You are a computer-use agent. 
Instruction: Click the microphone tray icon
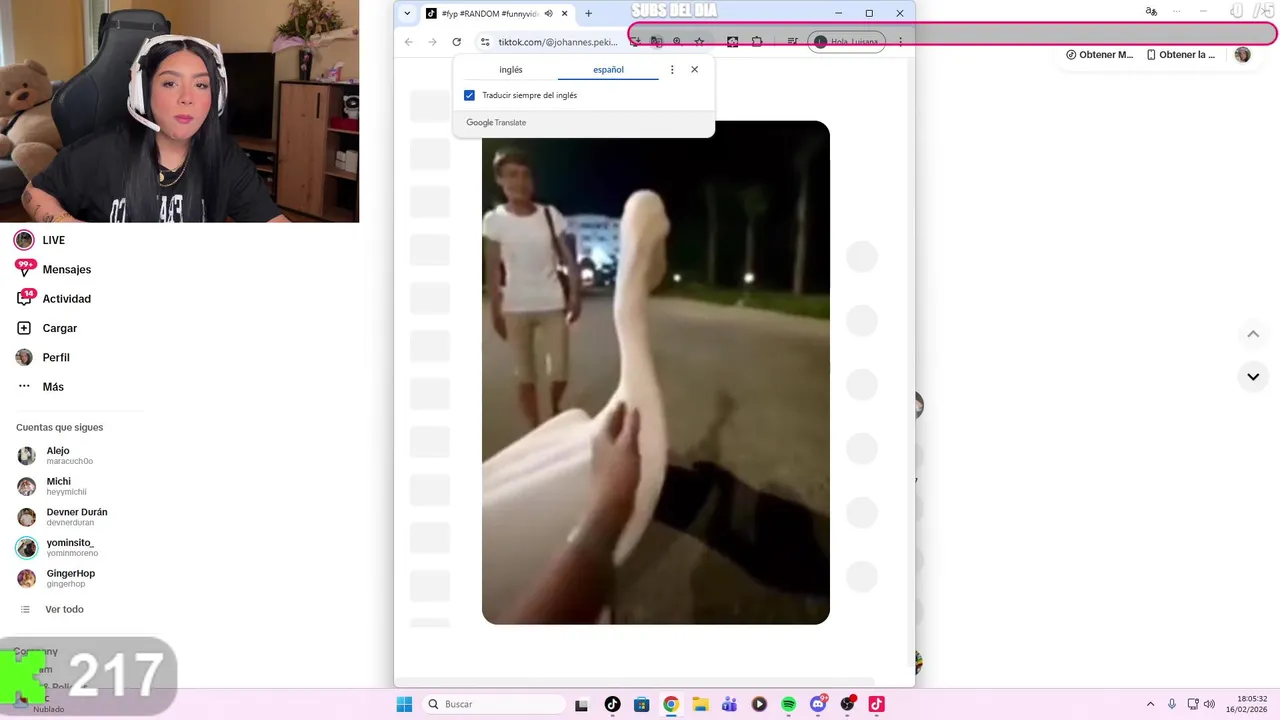[x=1172, y=704]
